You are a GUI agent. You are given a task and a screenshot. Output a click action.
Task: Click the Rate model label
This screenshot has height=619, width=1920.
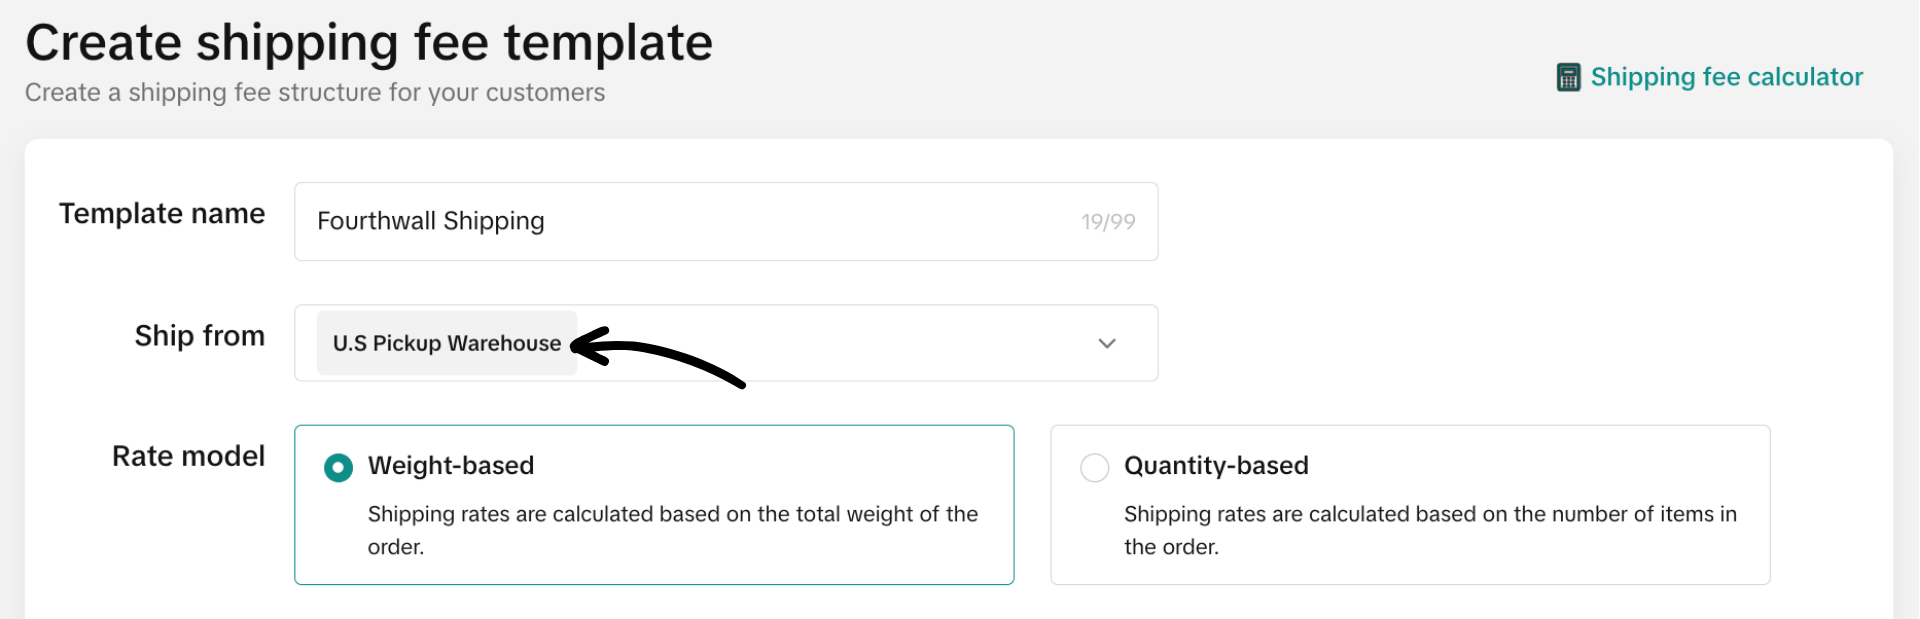189,456
